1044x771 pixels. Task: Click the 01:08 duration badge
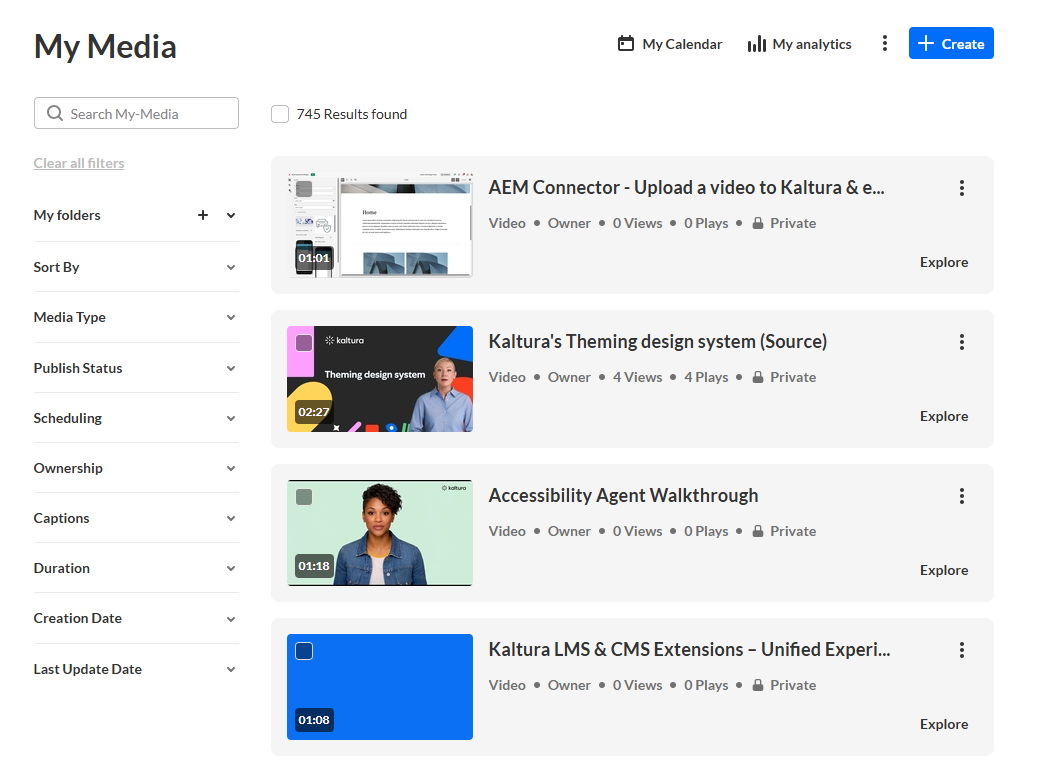(314, 720)
